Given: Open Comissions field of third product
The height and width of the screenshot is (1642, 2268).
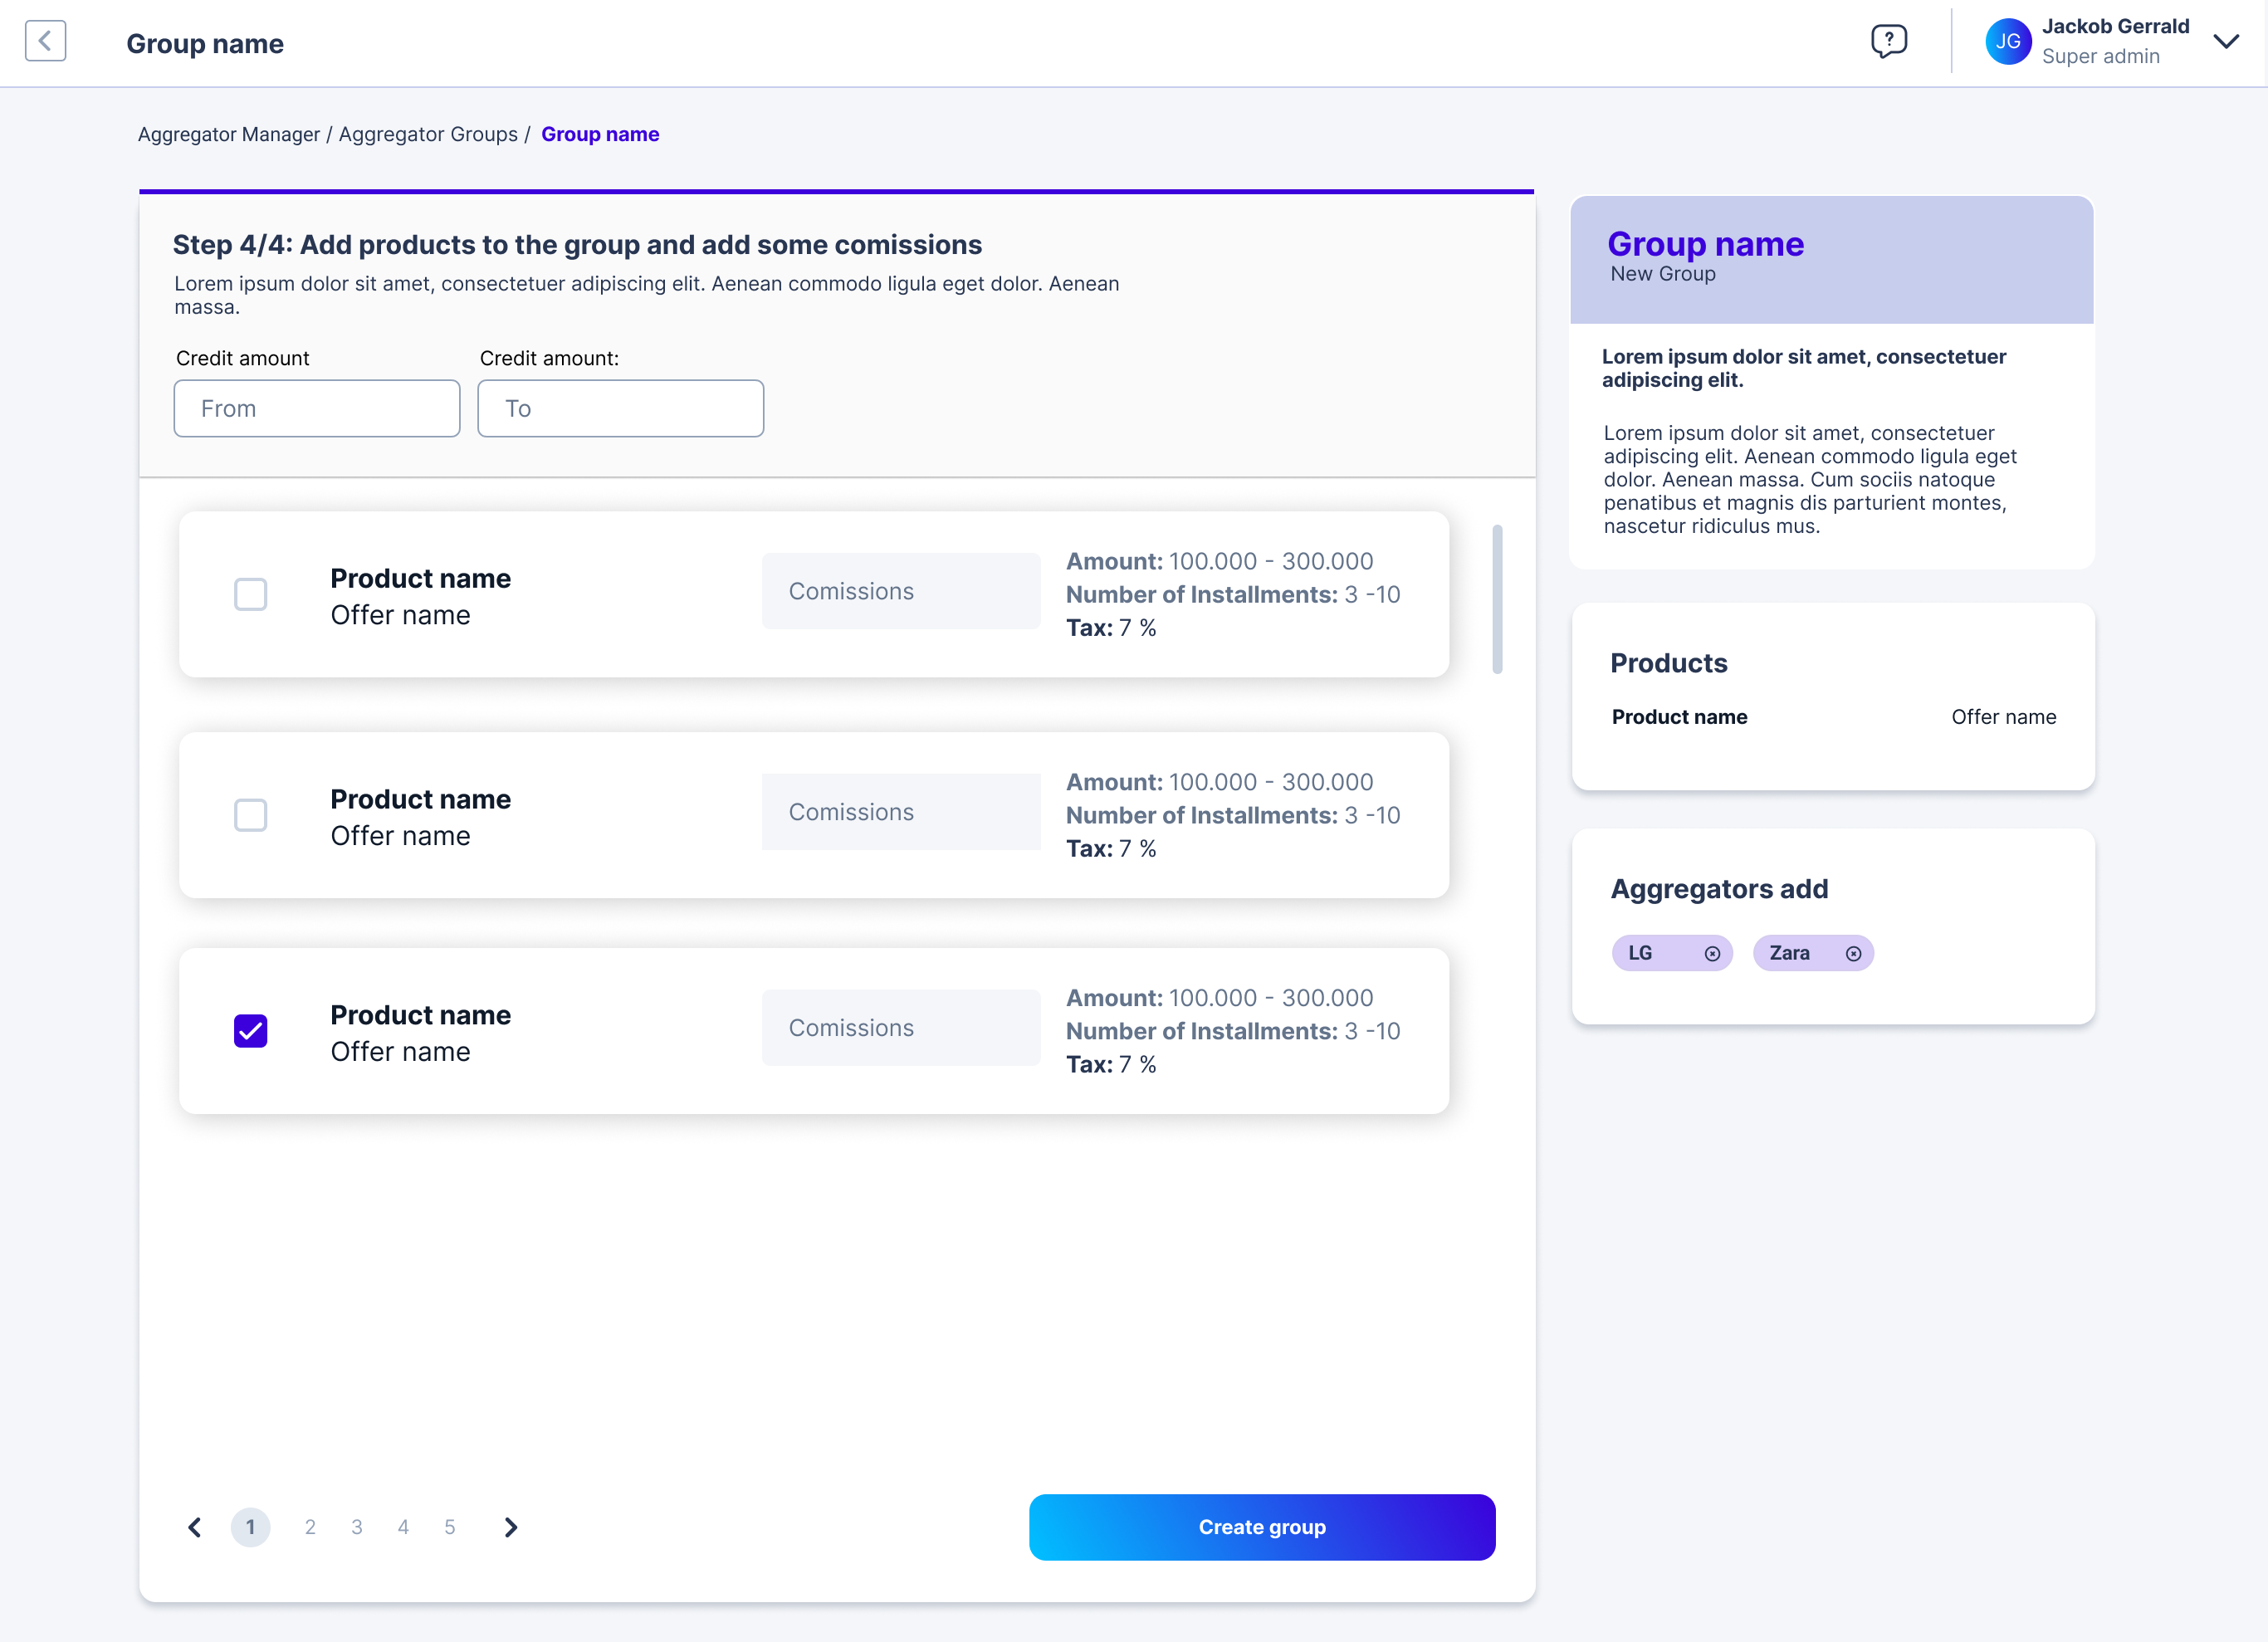Looking at the screenshot, I should pyautogui.click(x=900, y=1028).
